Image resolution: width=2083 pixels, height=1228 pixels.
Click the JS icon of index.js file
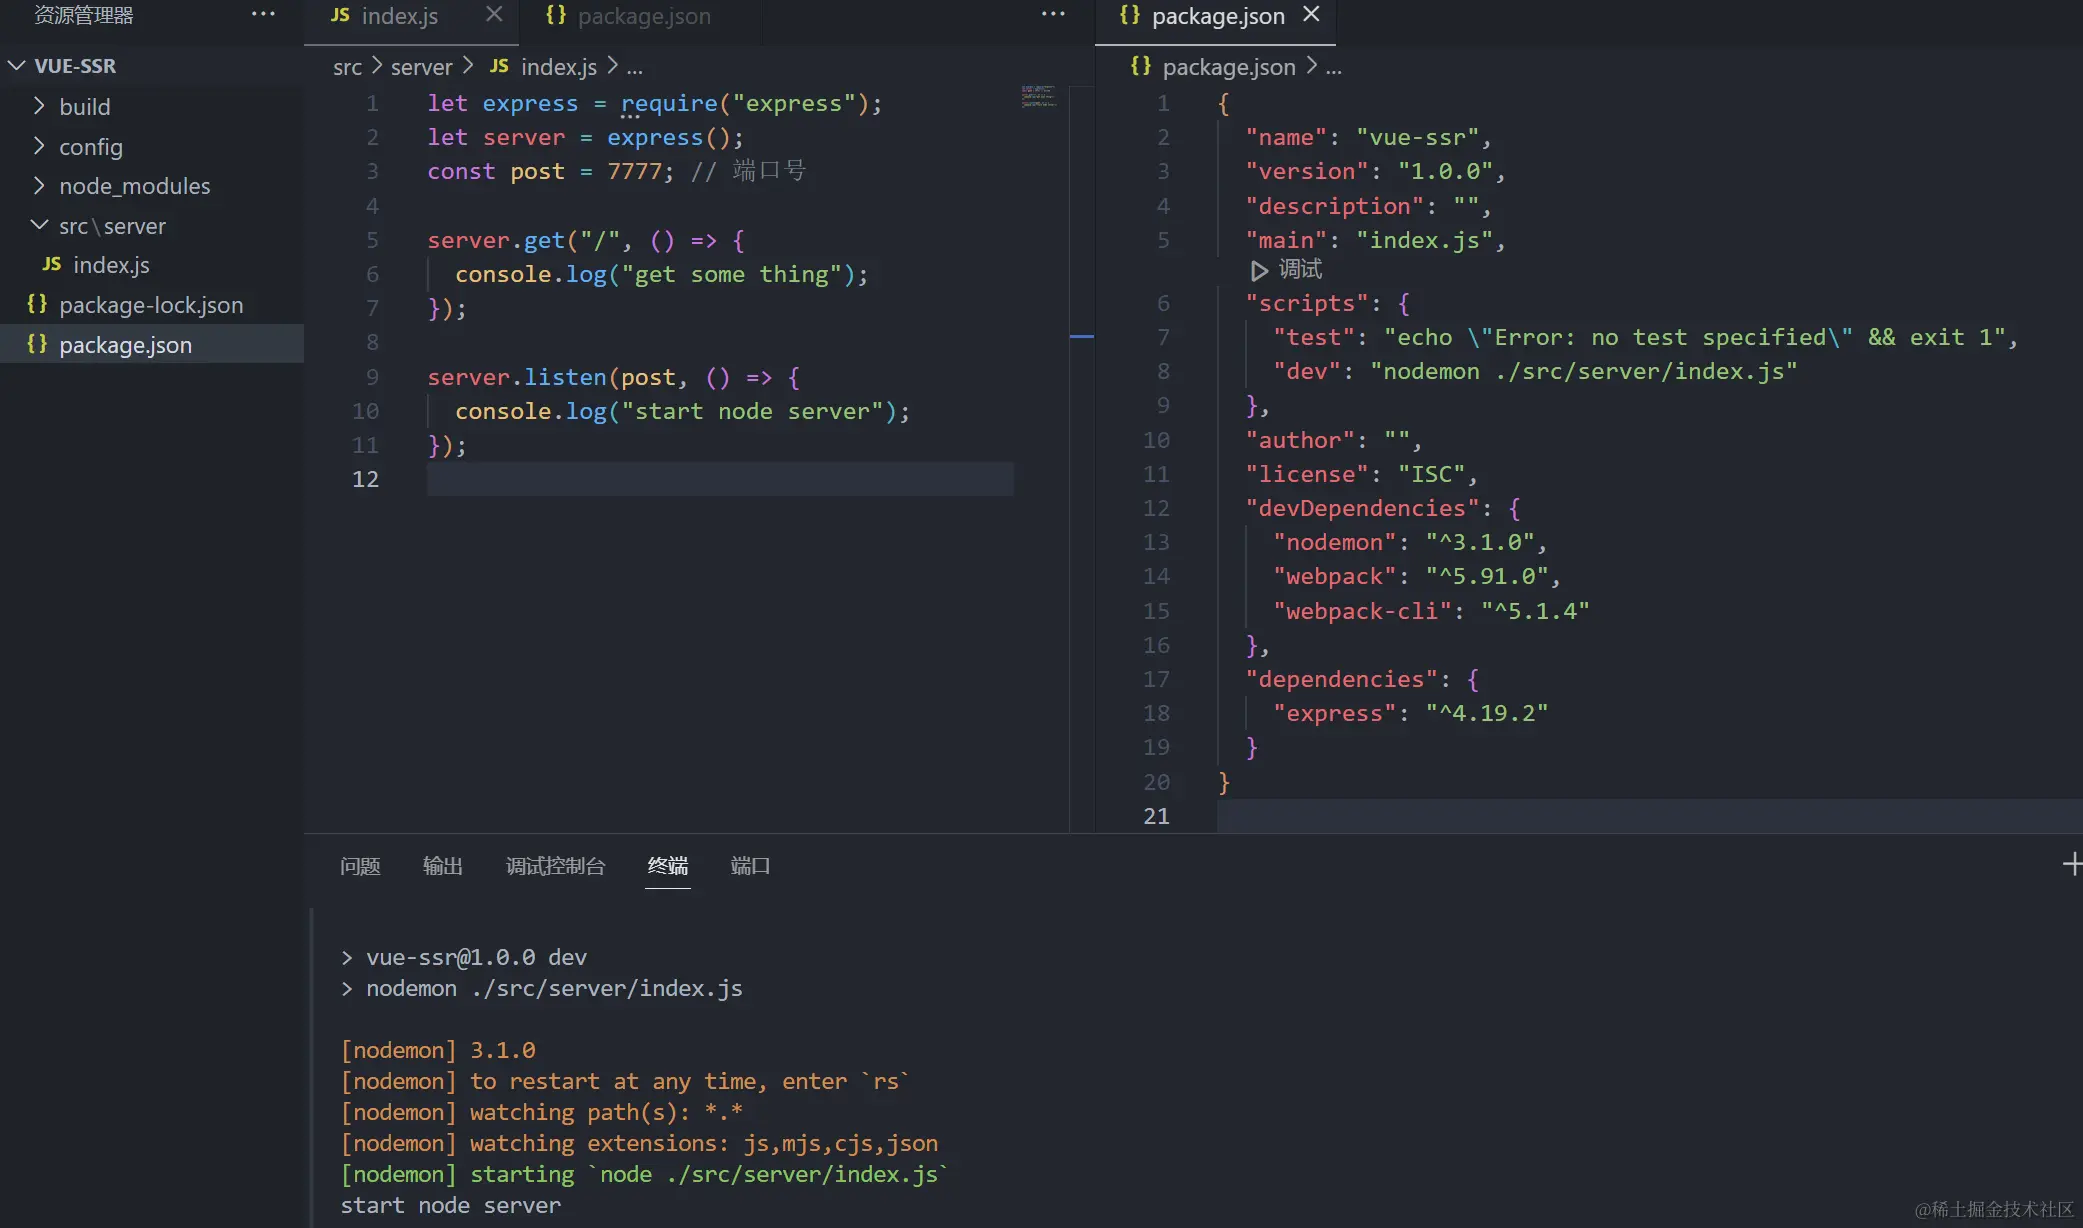(x=52, y=264)
